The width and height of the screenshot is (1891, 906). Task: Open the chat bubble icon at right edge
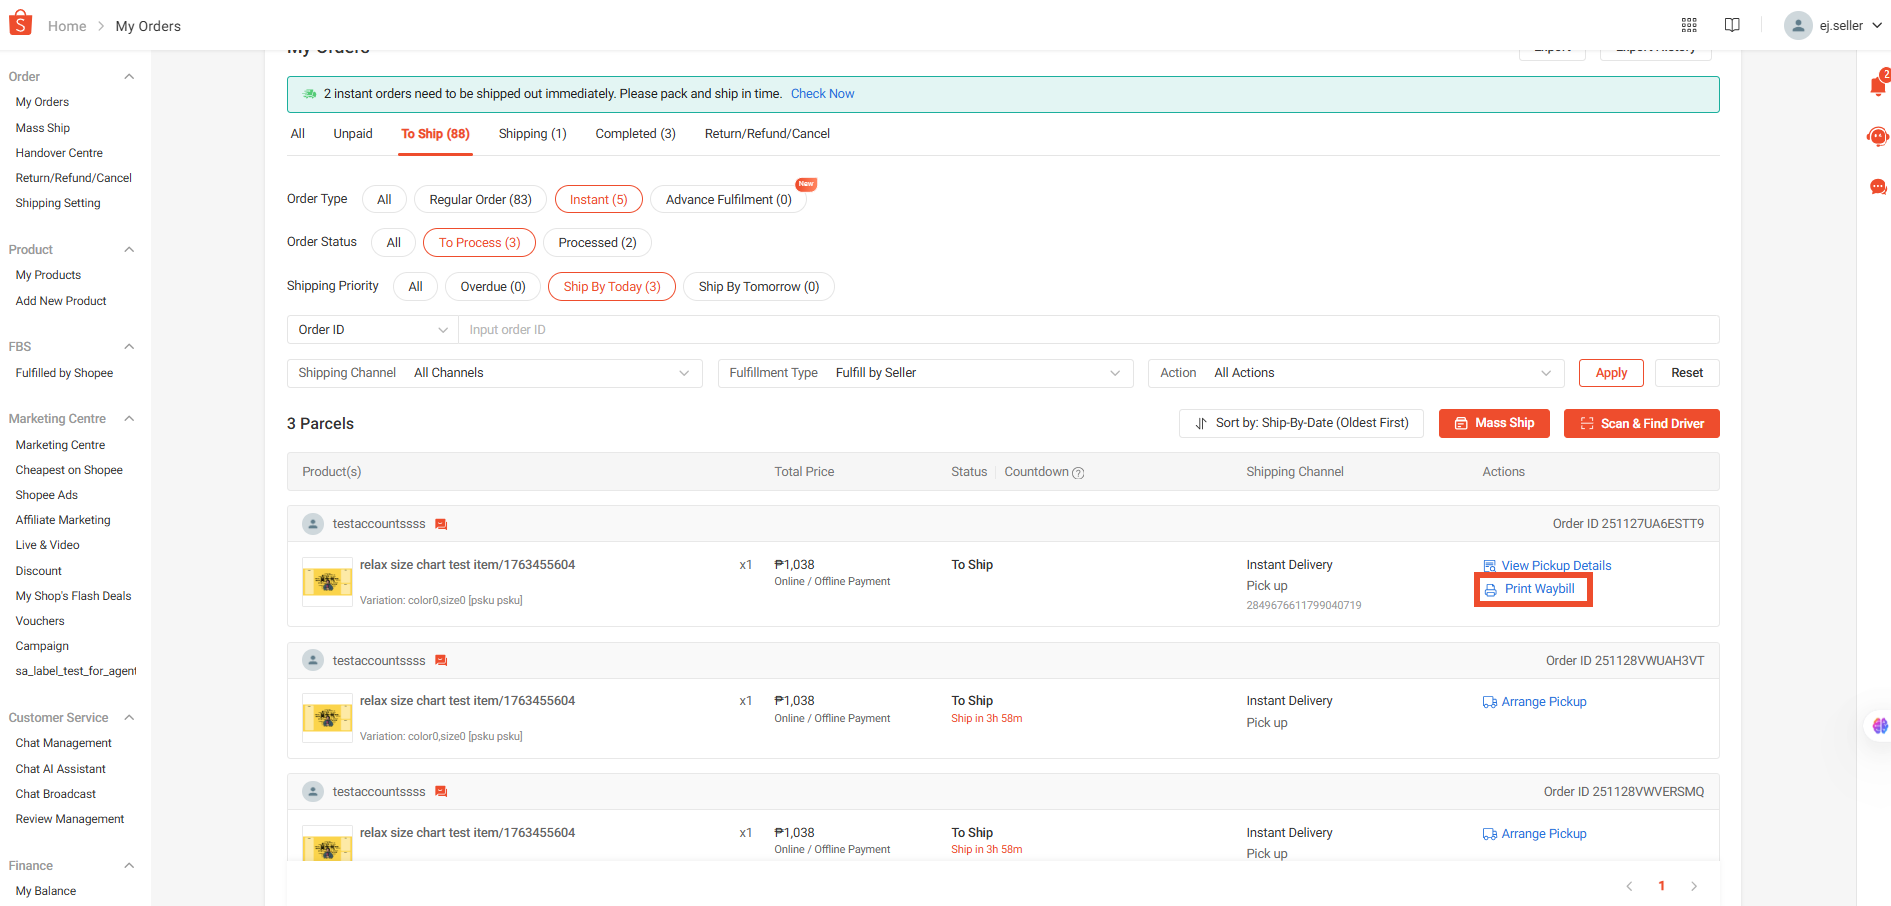pos(1878,187)
